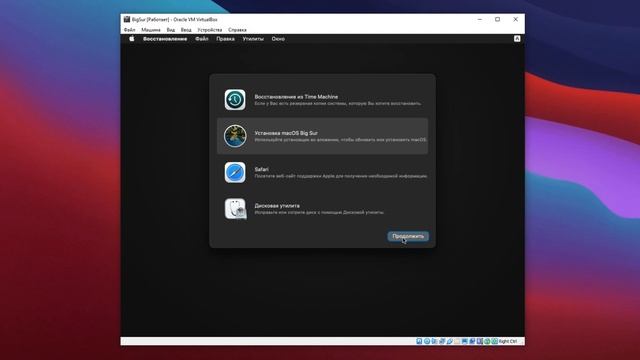The image size is (640, 360).
Task: Open the Устройства menu in VirtualBox
Action: (209, 30)
